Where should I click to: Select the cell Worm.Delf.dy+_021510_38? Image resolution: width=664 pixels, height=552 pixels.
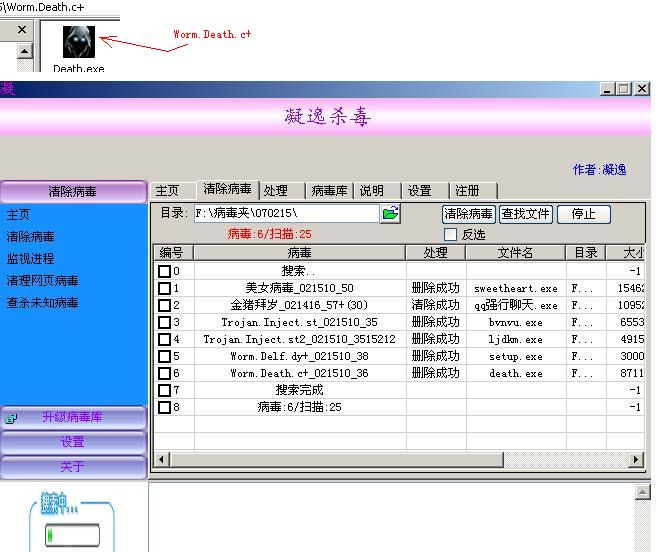point(299,356)
